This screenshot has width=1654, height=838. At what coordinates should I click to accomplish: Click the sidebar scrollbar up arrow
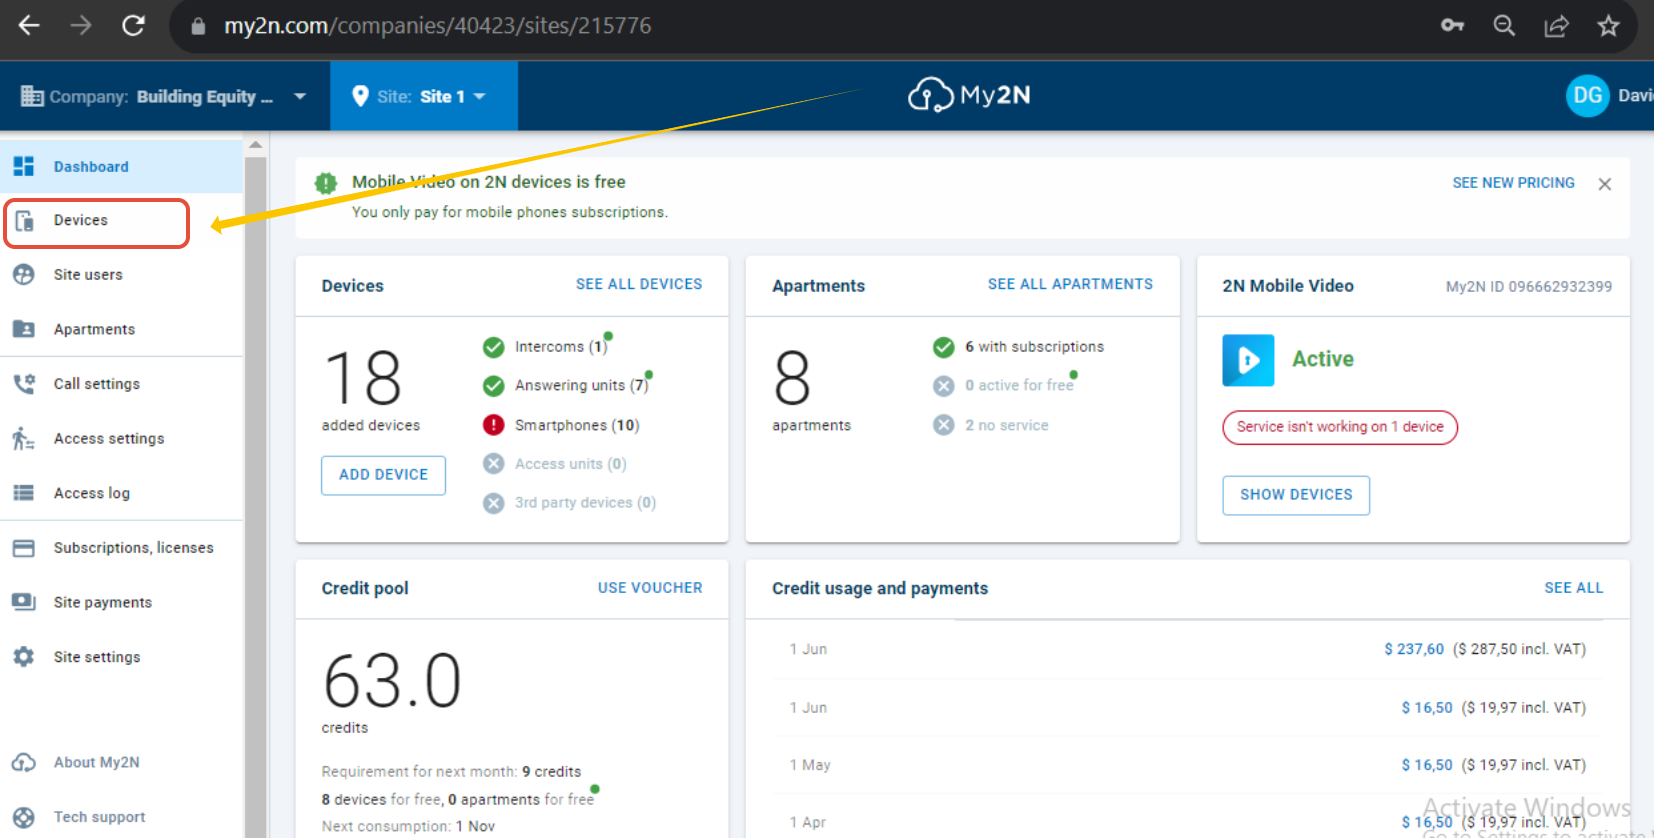tap(256, 145)
